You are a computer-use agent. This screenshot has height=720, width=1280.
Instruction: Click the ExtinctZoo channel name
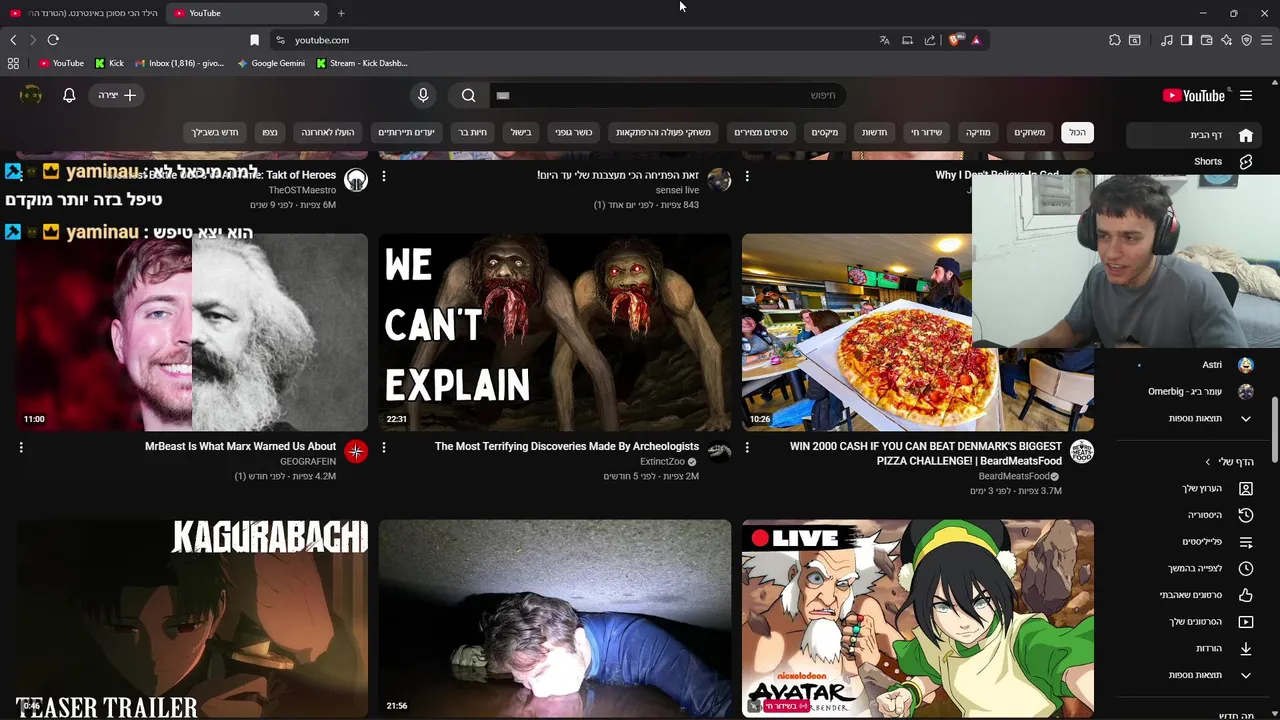click(662, 462)
